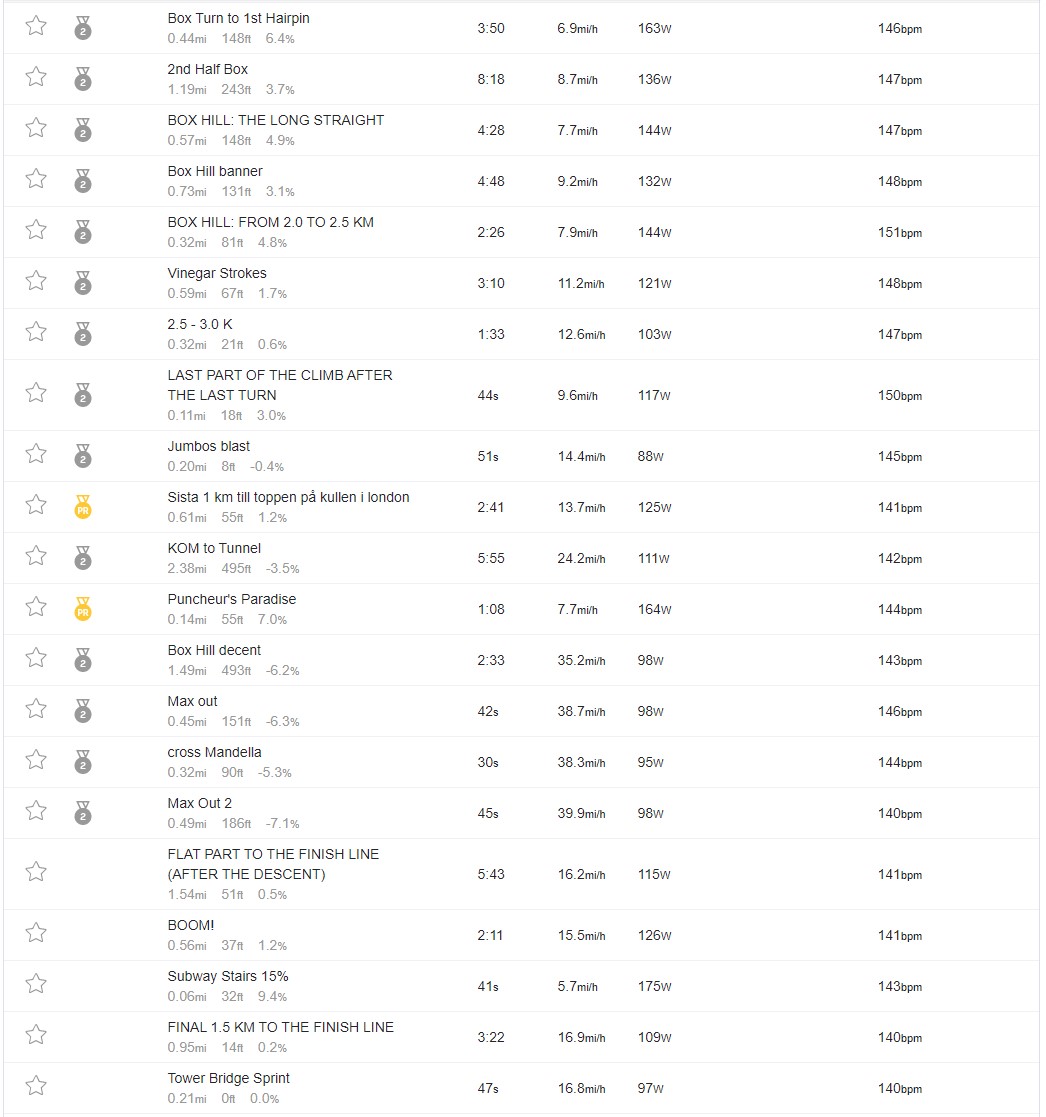The height and width of the screenshot is (1117, 1046).
Task: Click the PR medal for Puncheur's Paradise
Action: [x=83, y=608]
